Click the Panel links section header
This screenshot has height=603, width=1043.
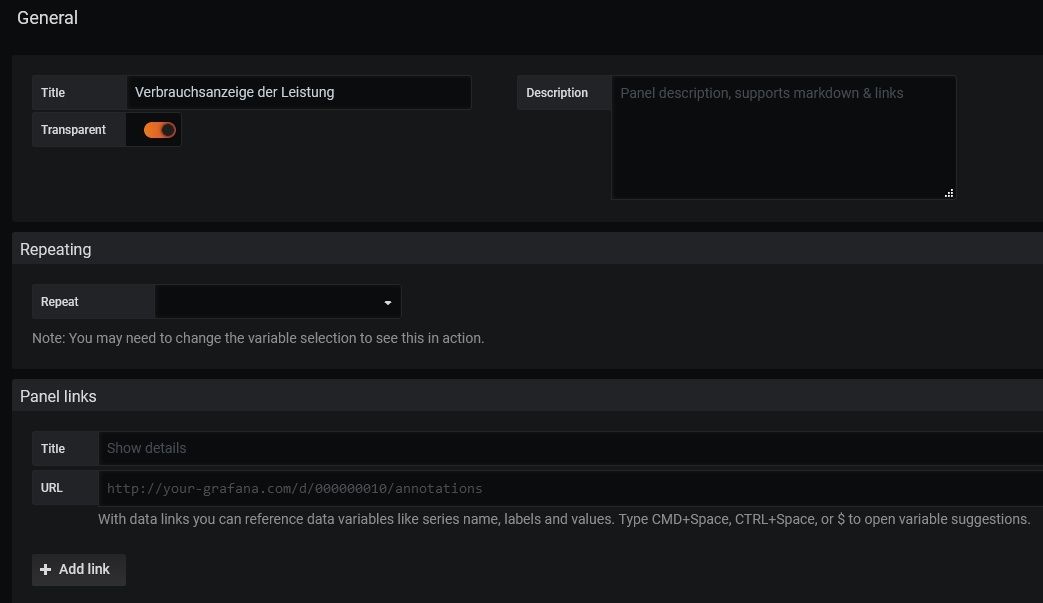[59, 396]
